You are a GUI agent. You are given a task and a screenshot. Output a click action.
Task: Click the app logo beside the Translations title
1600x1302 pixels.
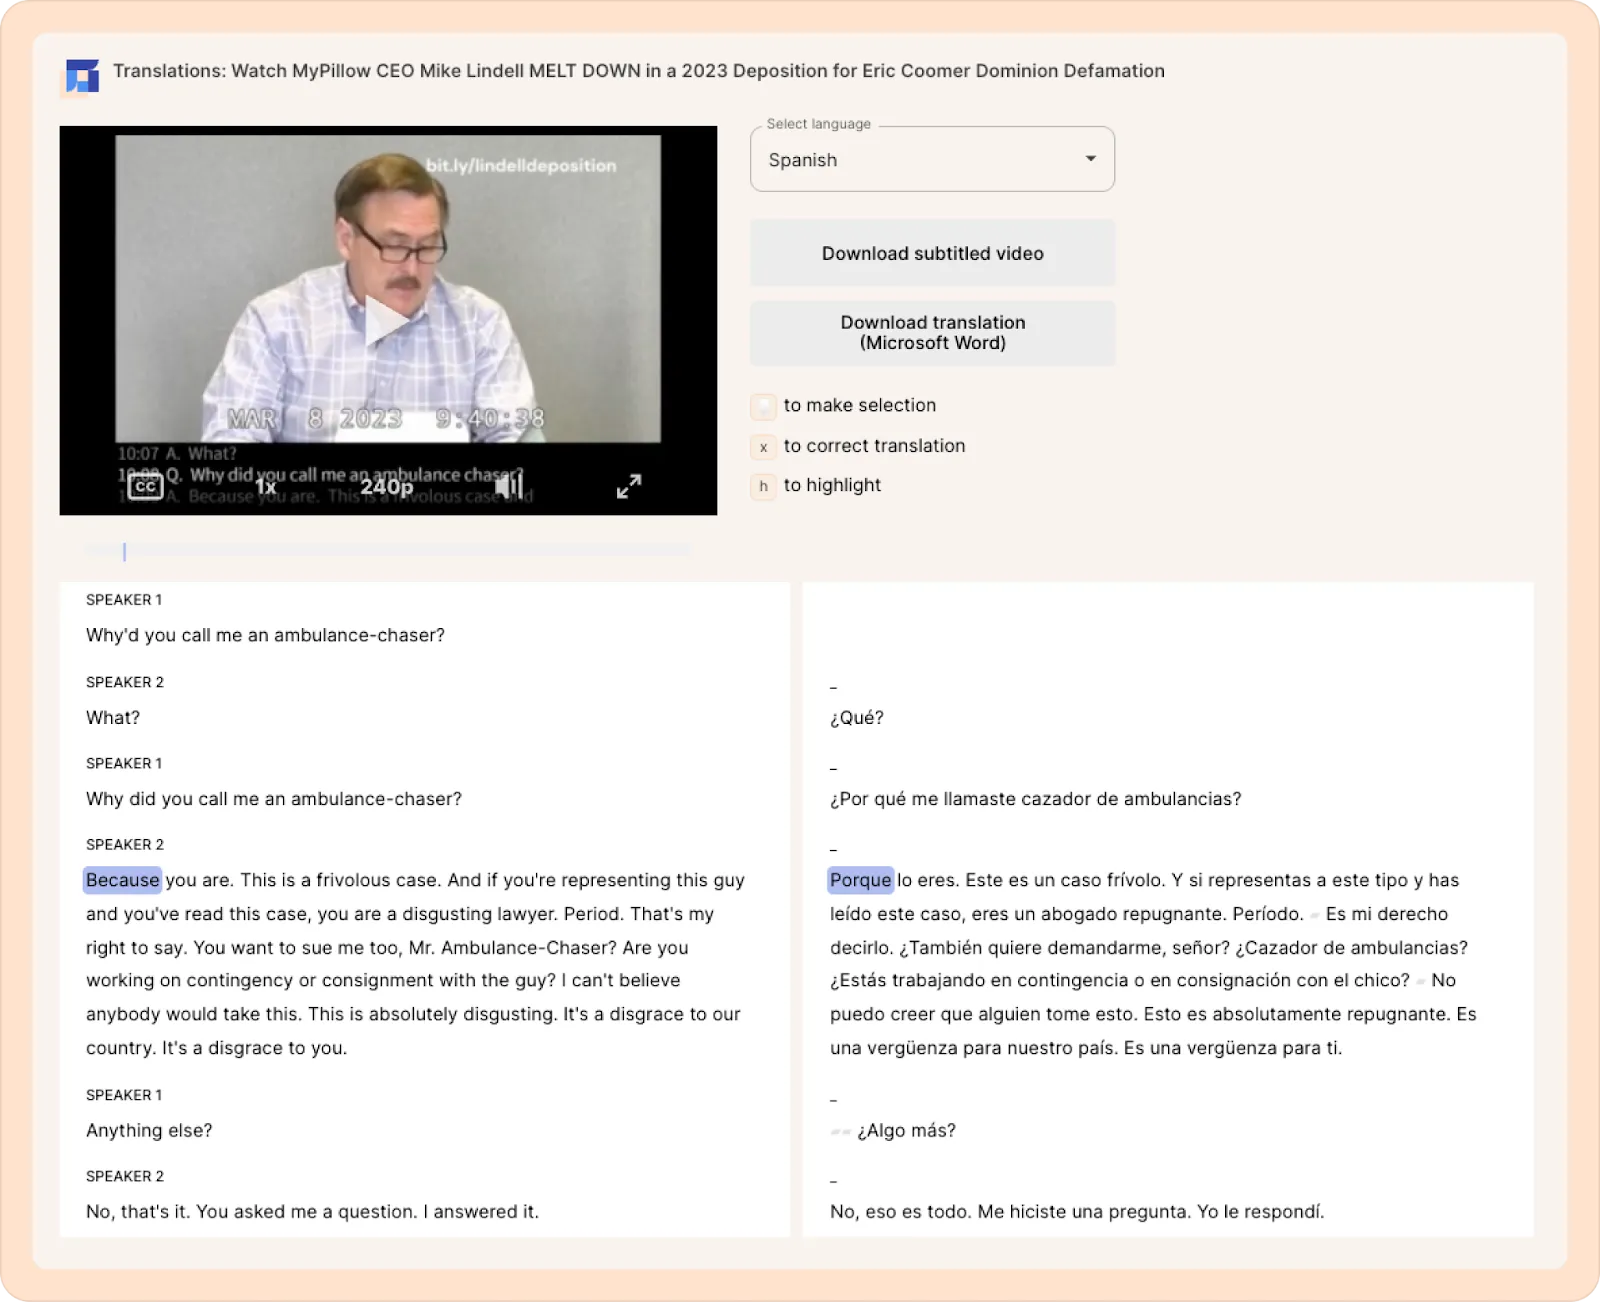pos(82,76)
